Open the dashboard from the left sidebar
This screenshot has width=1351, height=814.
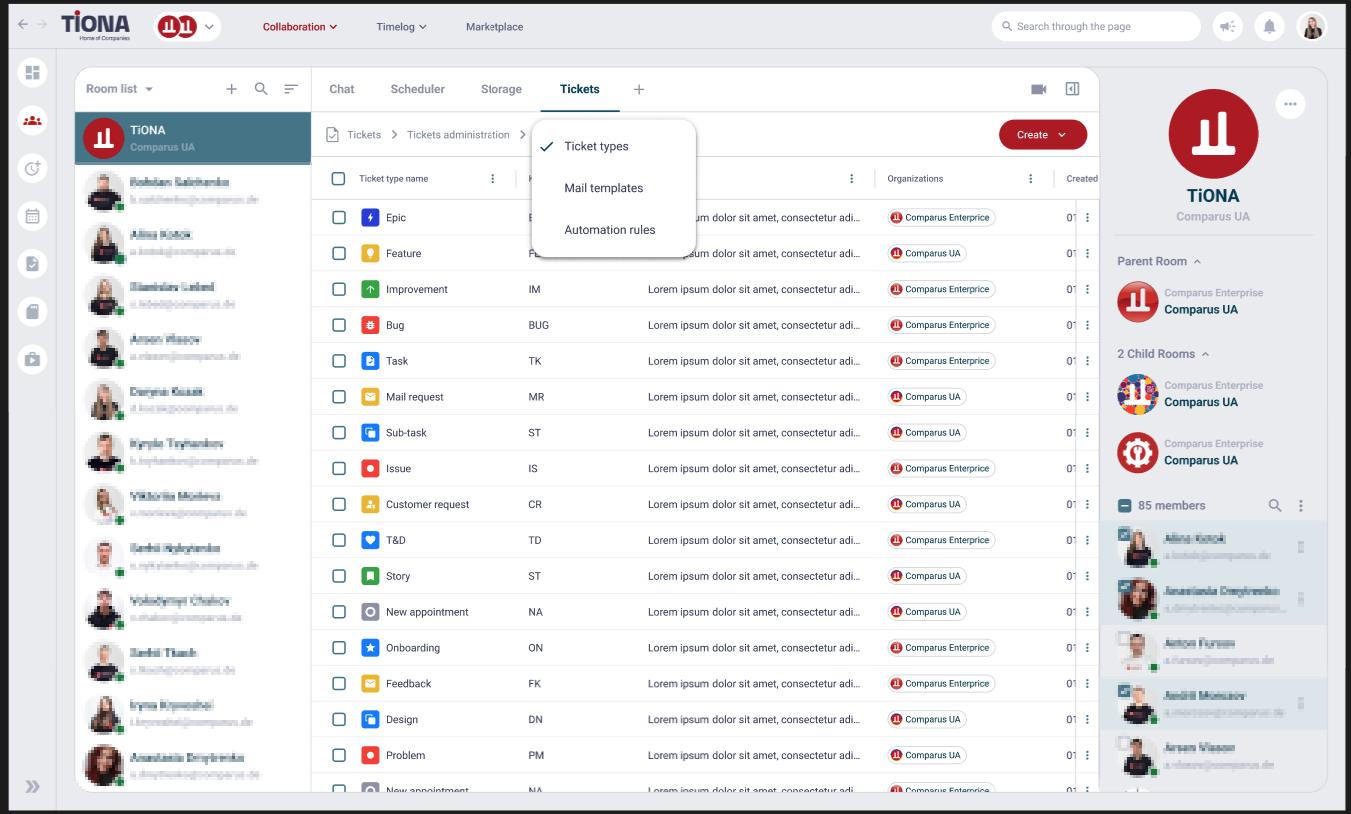[x=33, y=72]
